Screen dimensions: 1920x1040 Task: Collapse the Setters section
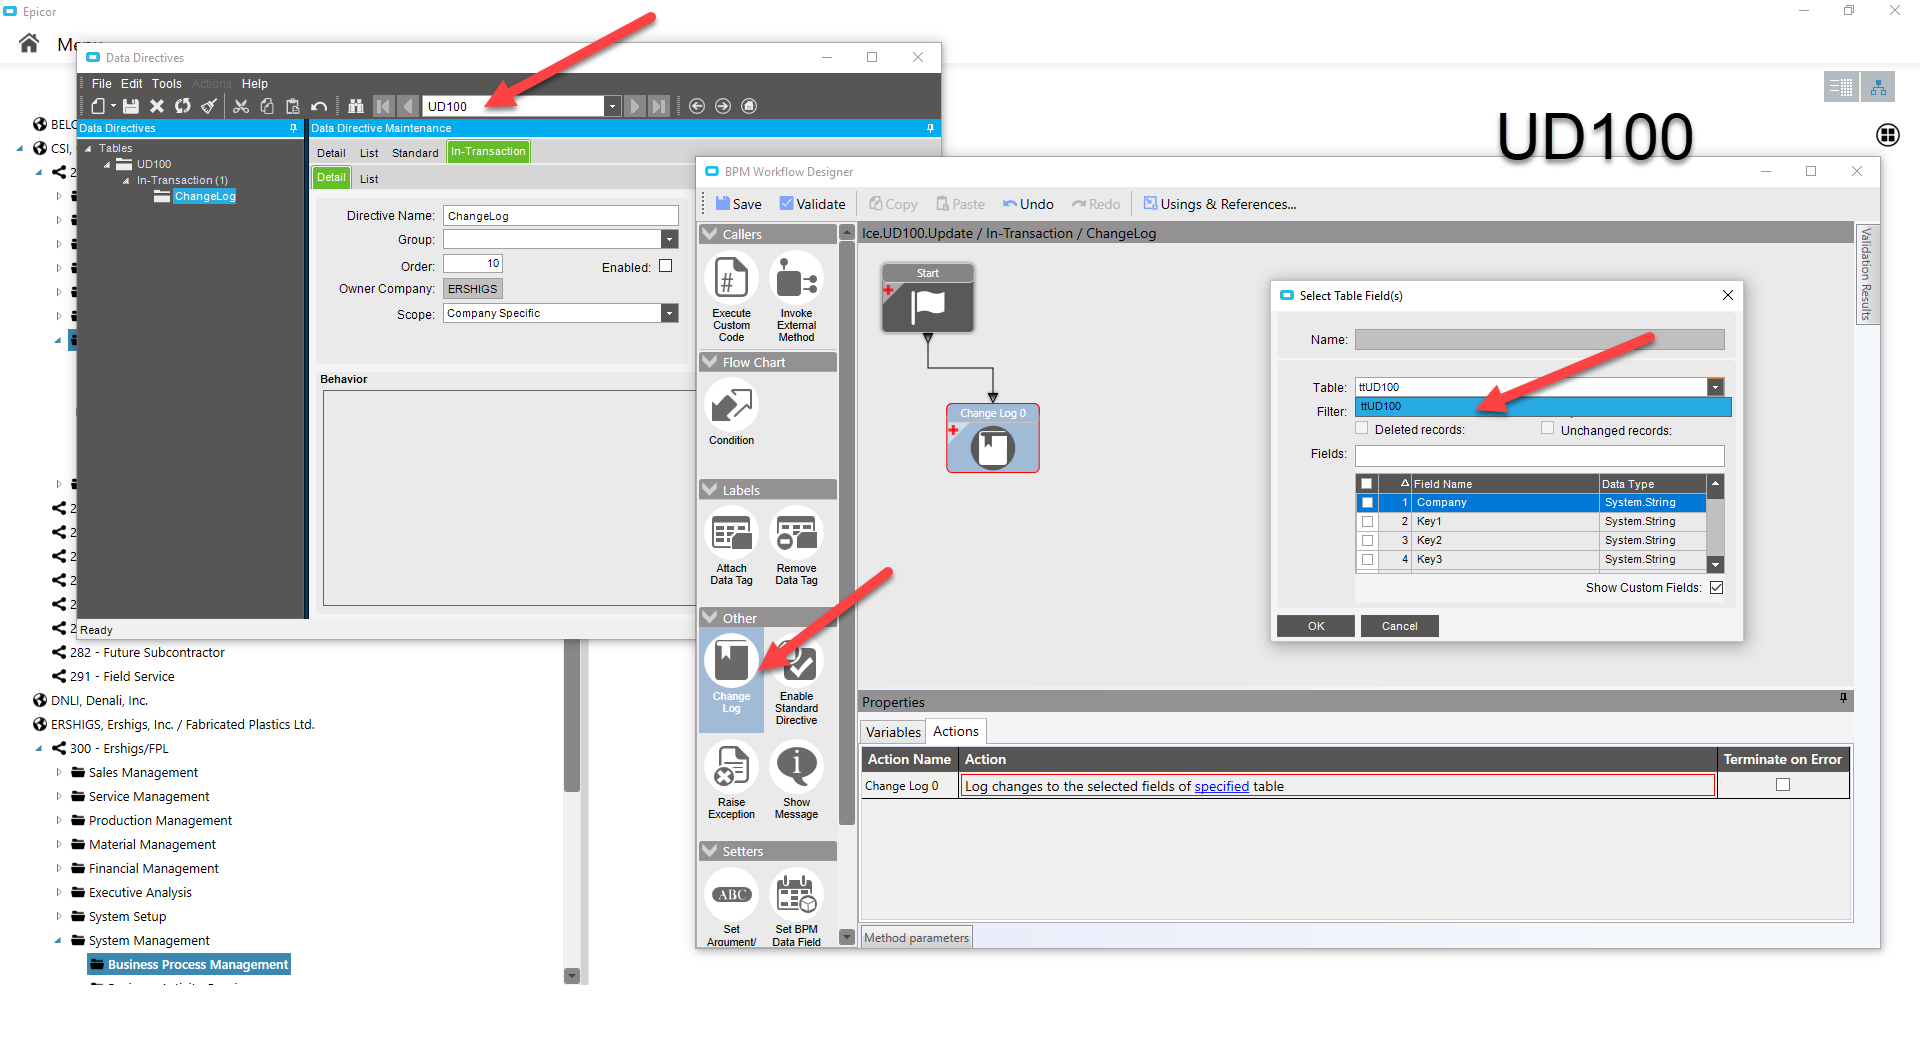coord(710,851)
